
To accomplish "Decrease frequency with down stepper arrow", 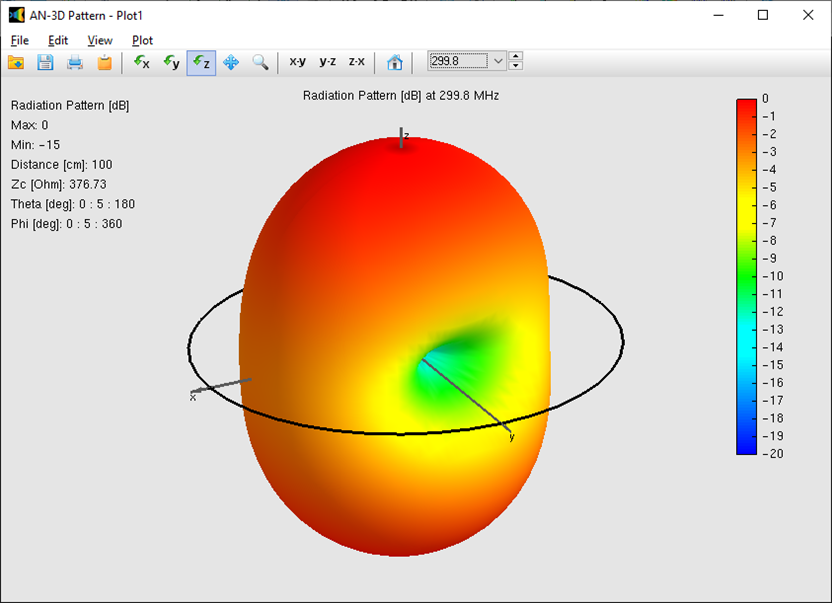I will click(515, 66).
